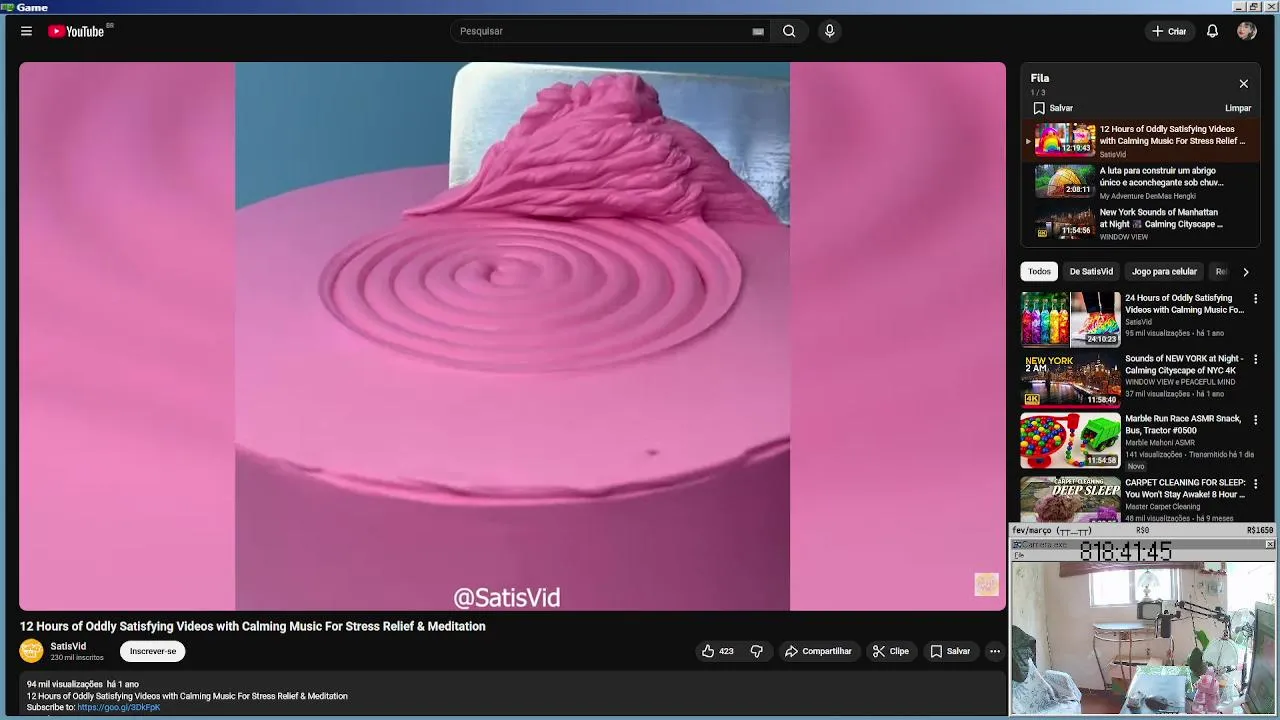Close the Camera.exe overlay window
This screenshot has height=720, width=1280.
coord(1269,544)
